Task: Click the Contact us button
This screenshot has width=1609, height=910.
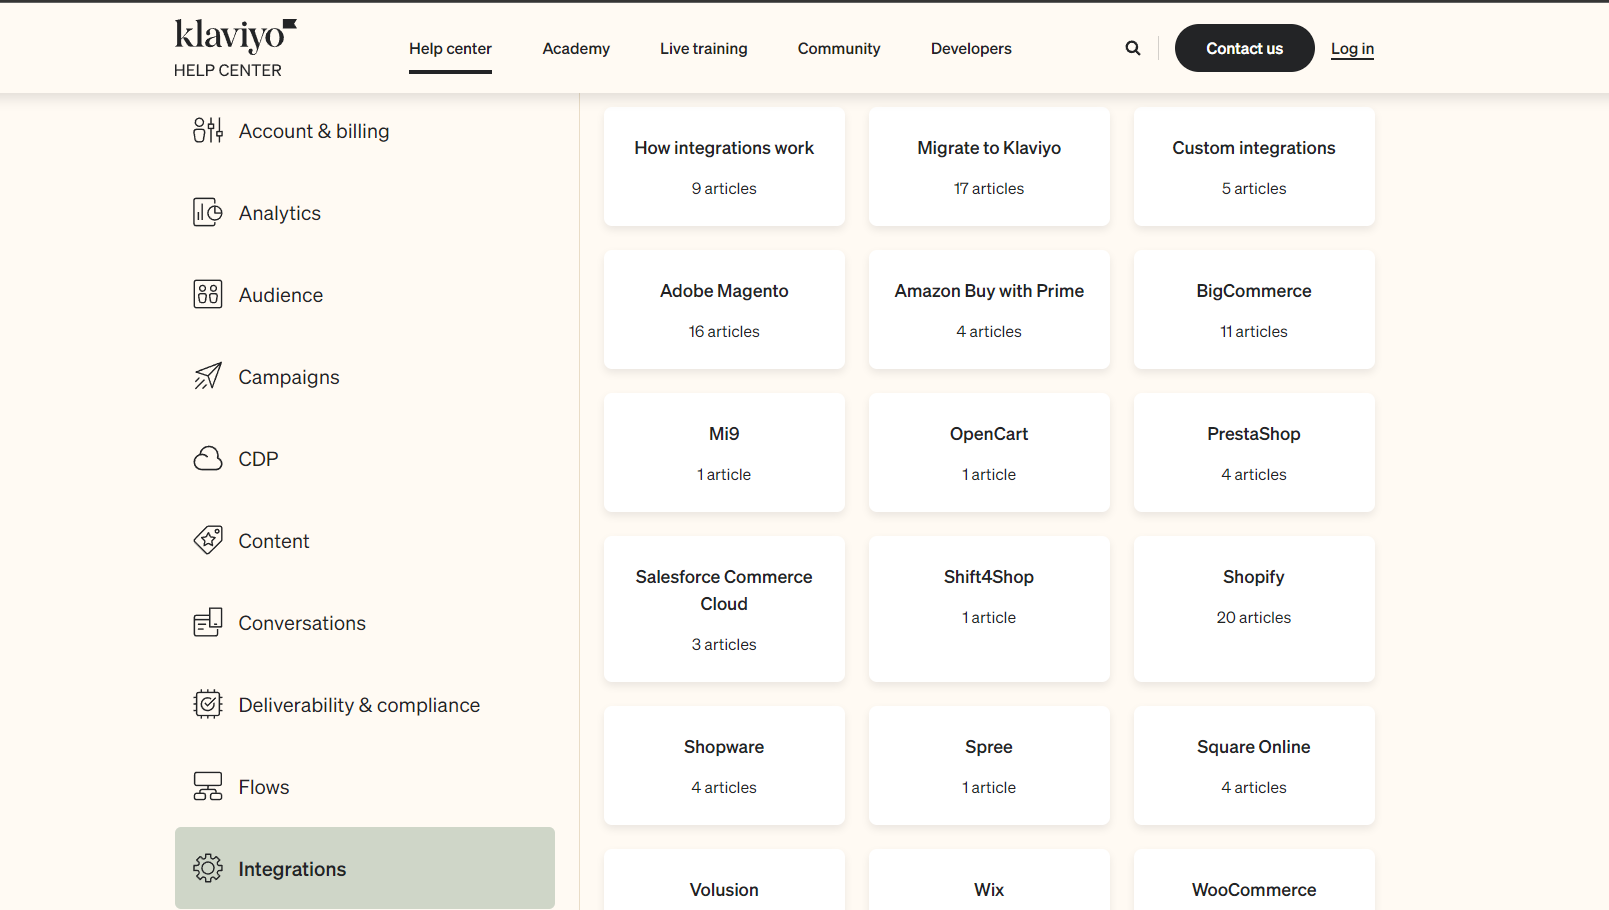Action: [1244, 48]
